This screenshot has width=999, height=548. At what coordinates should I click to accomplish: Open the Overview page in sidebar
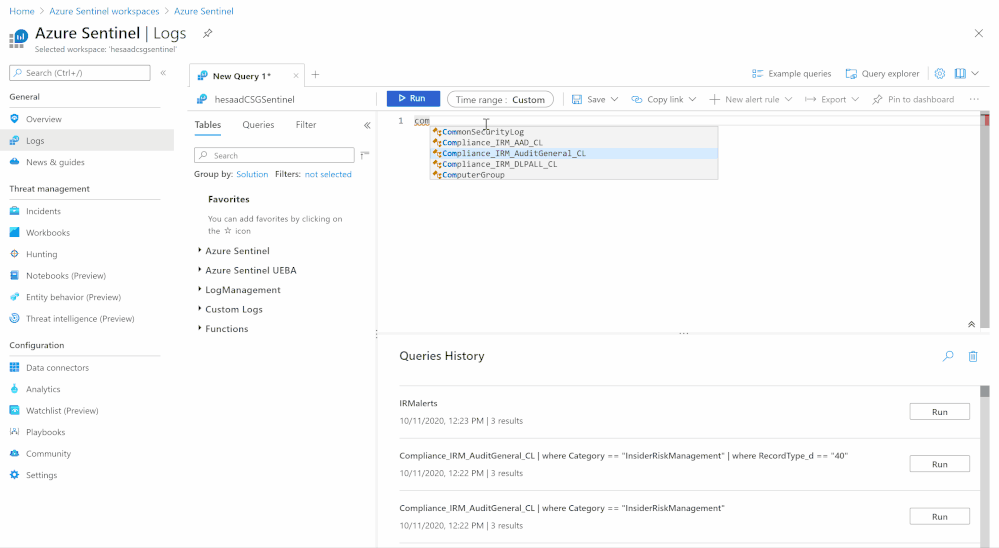click(43, 119)
